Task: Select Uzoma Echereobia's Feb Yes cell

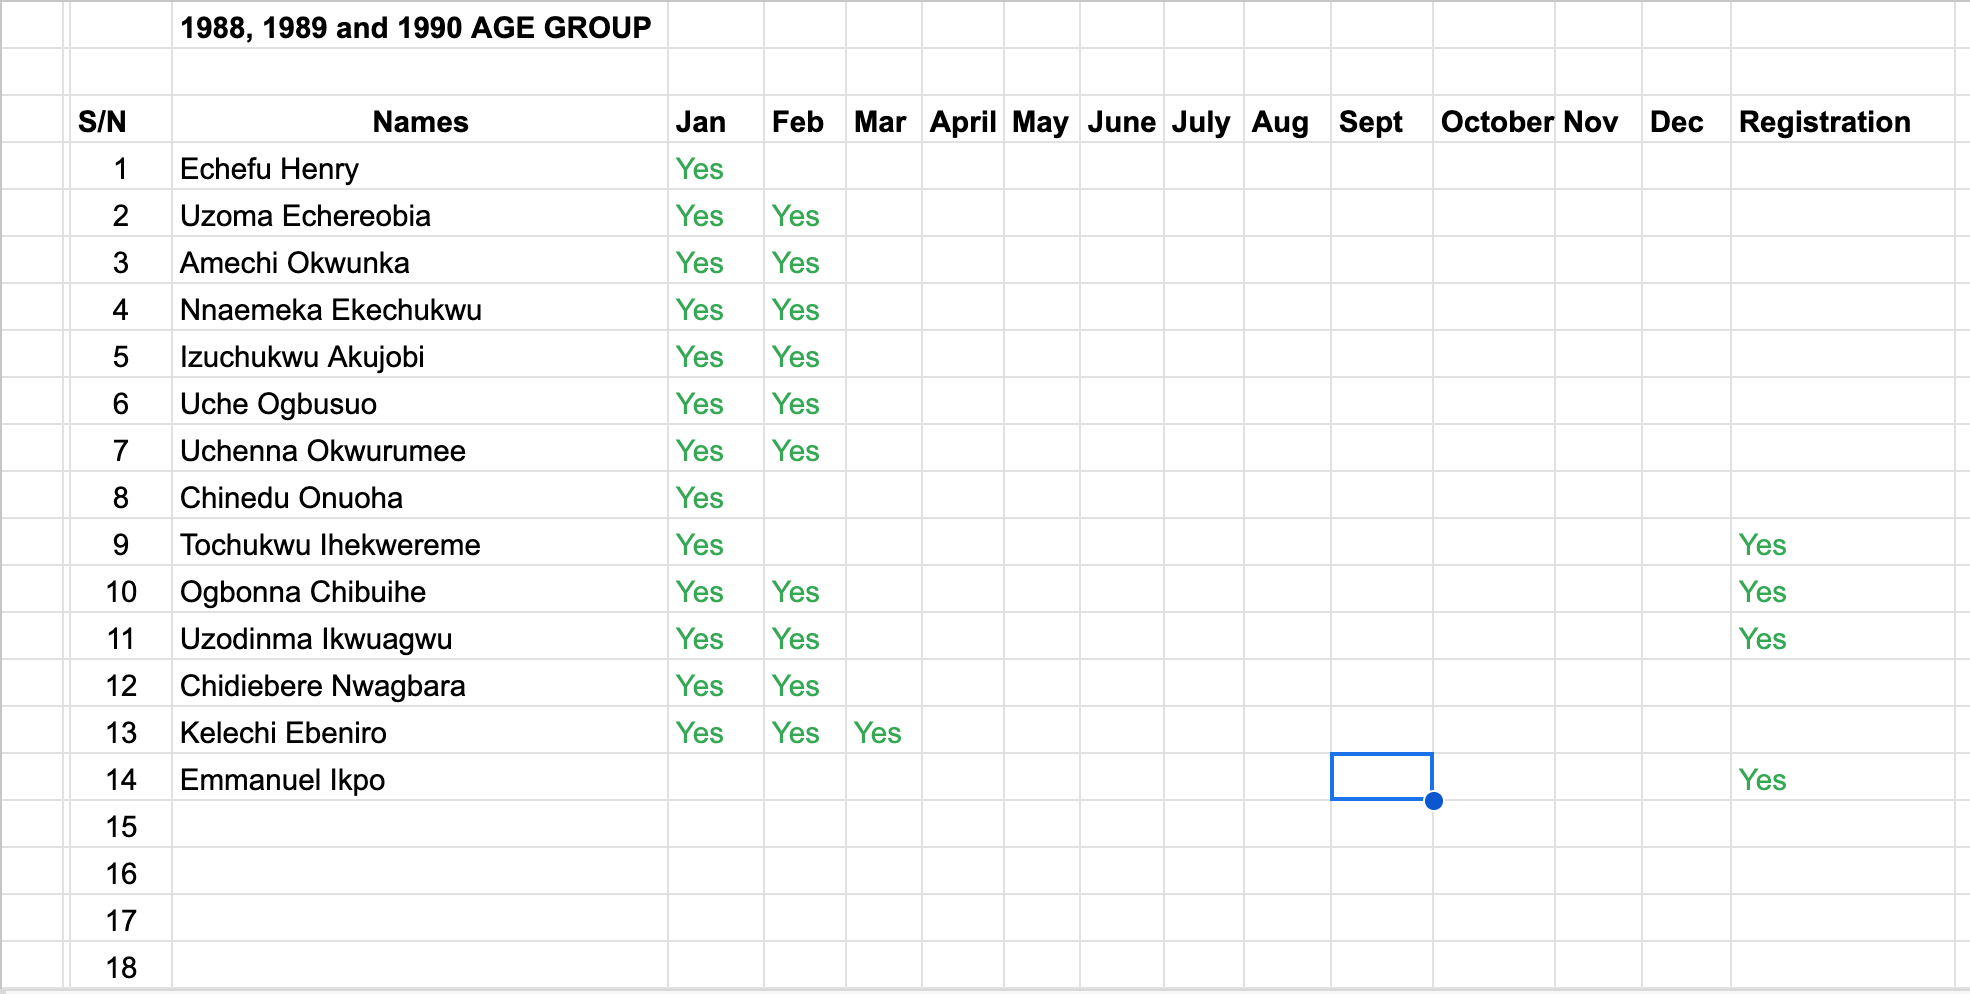Action: (x=796, y=216)
